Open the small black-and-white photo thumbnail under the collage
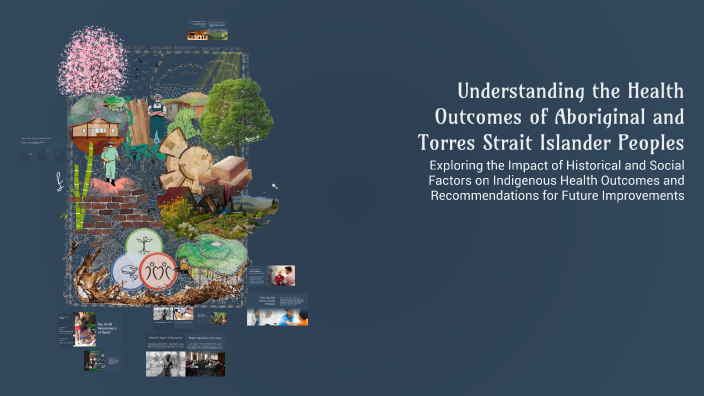This screenshot has width=704, height=396. pyautogui.click(x=163, y=315)
